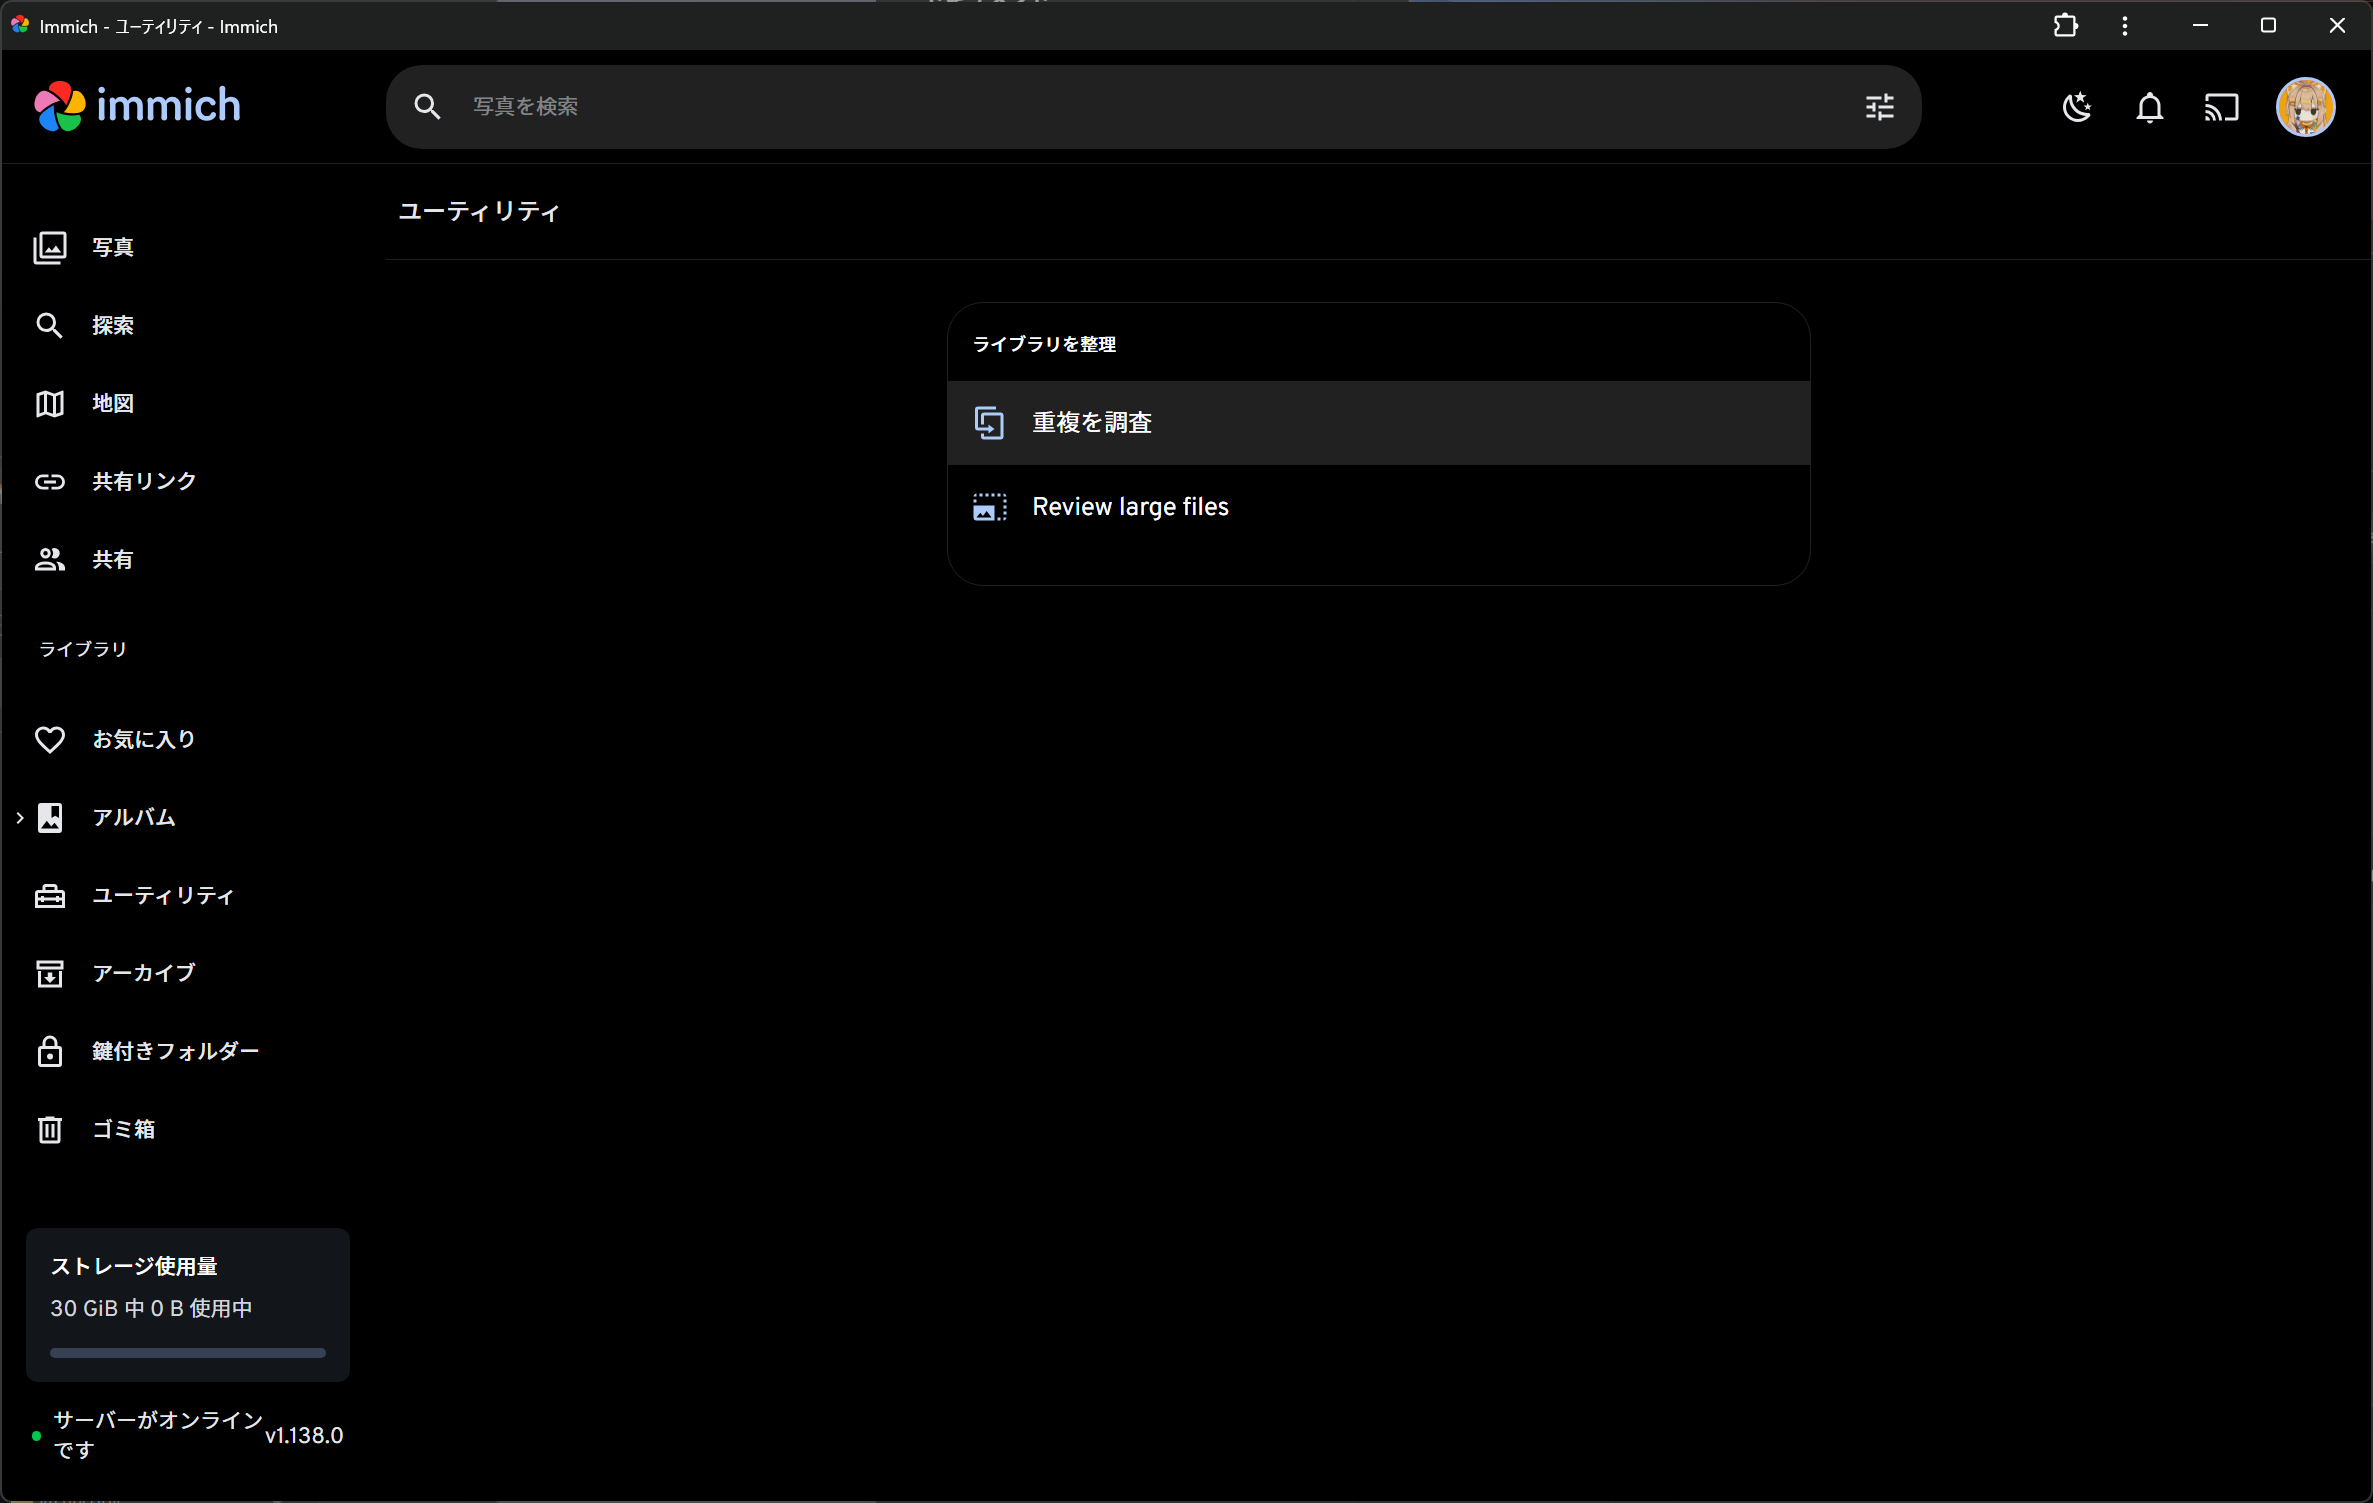The height and width of the screenshot is (1503, 2373).
Task: Open the 地図 map page
Action: [x=112, y=403]
